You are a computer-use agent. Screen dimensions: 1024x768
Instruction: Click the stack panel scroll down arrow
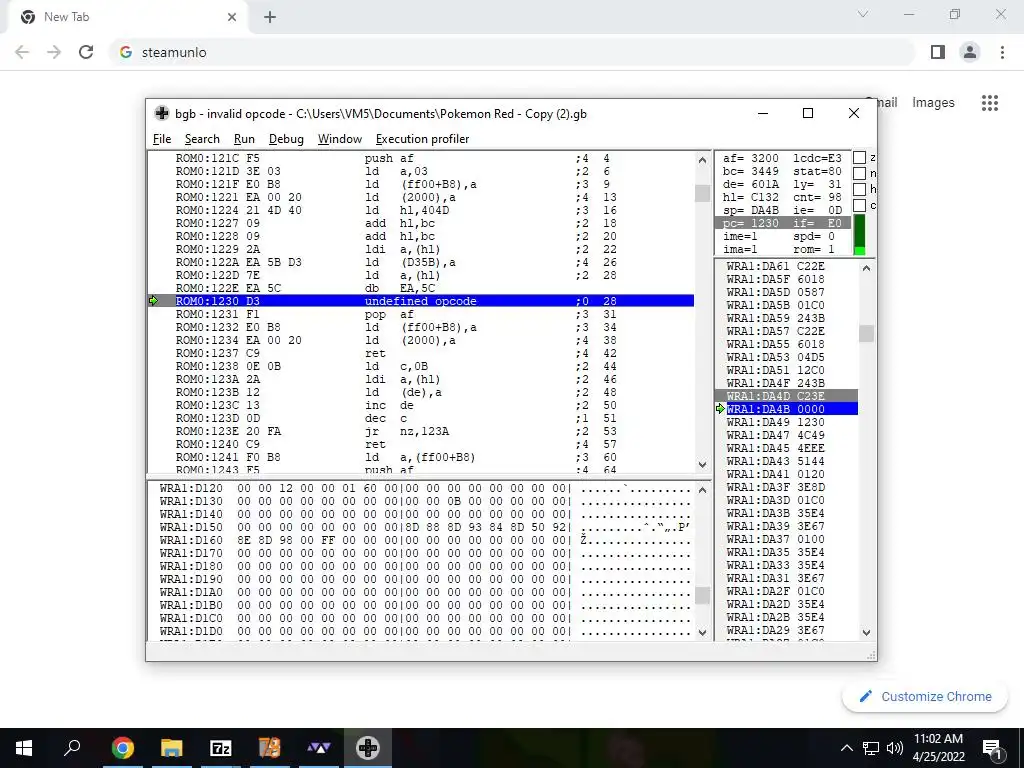pos(867,632)
